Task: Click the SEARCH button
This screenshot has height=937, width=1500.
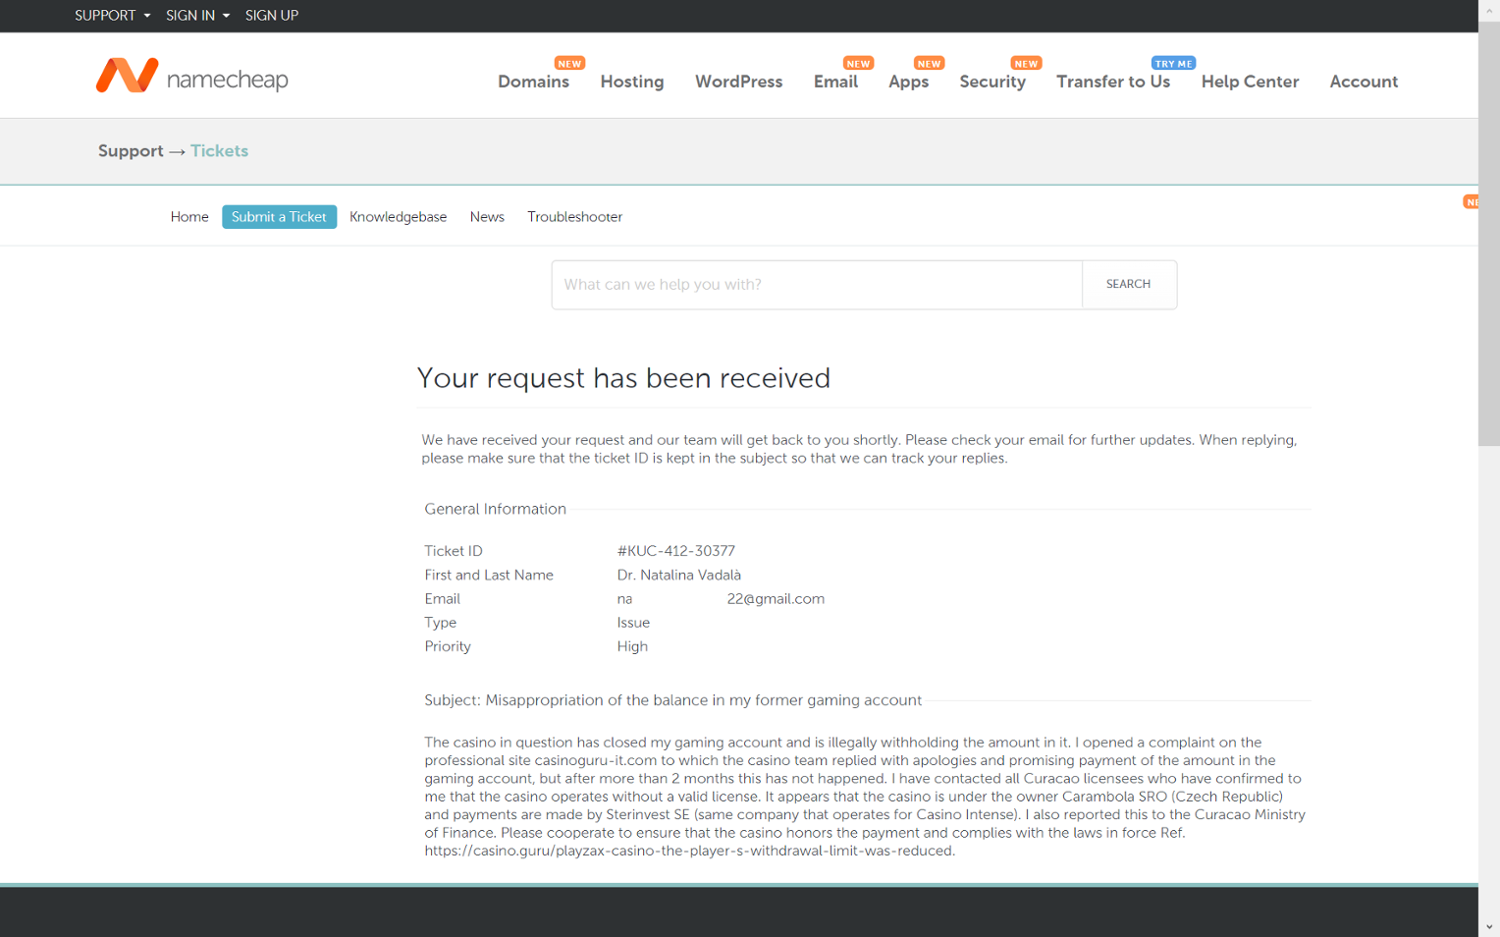Action: tap(1129, 285)
